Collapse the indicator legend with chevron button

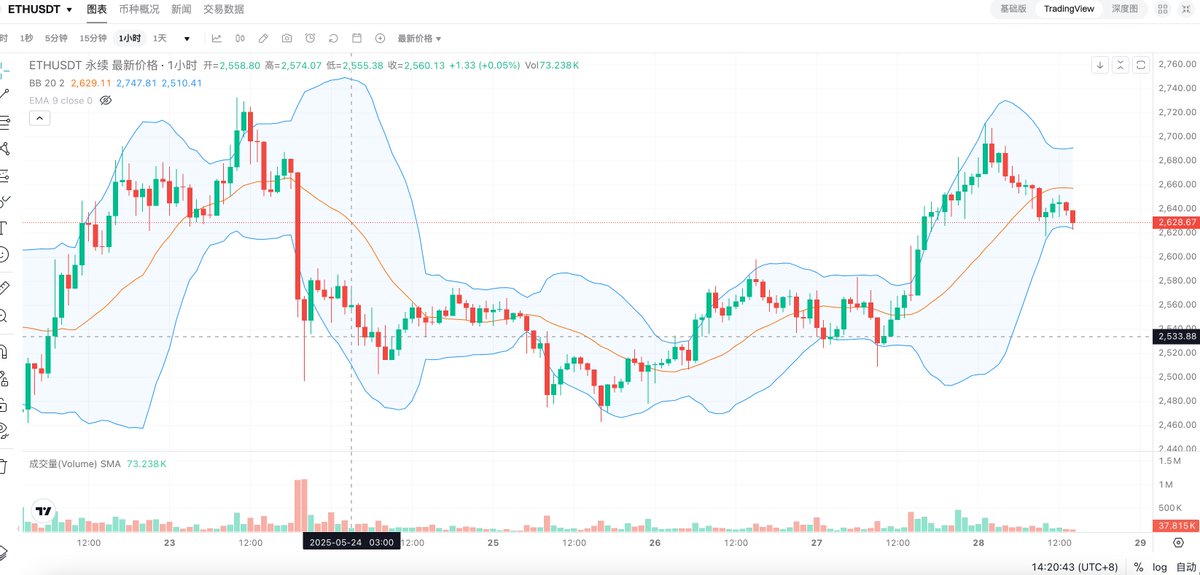[38, 118]
